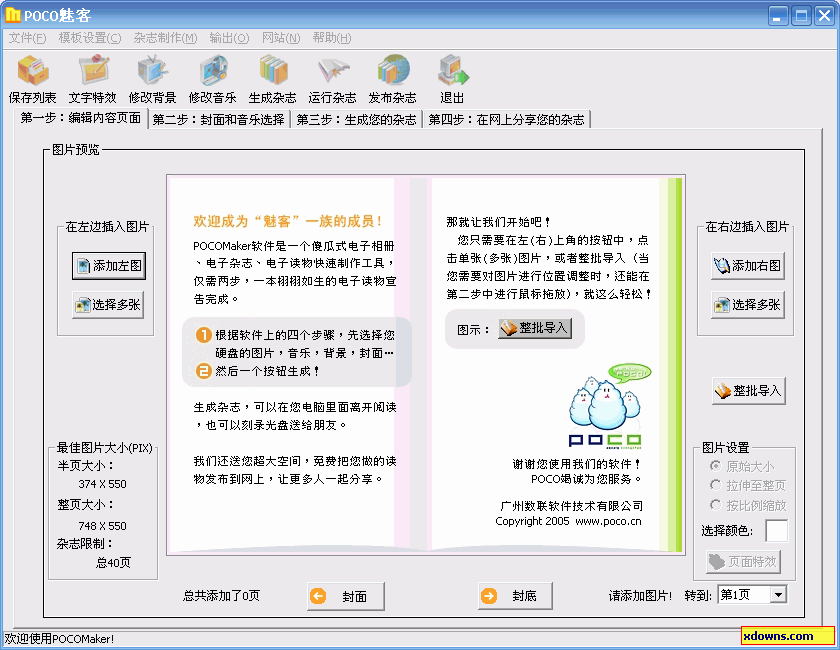Click the right page of the magazine preview

557,364
